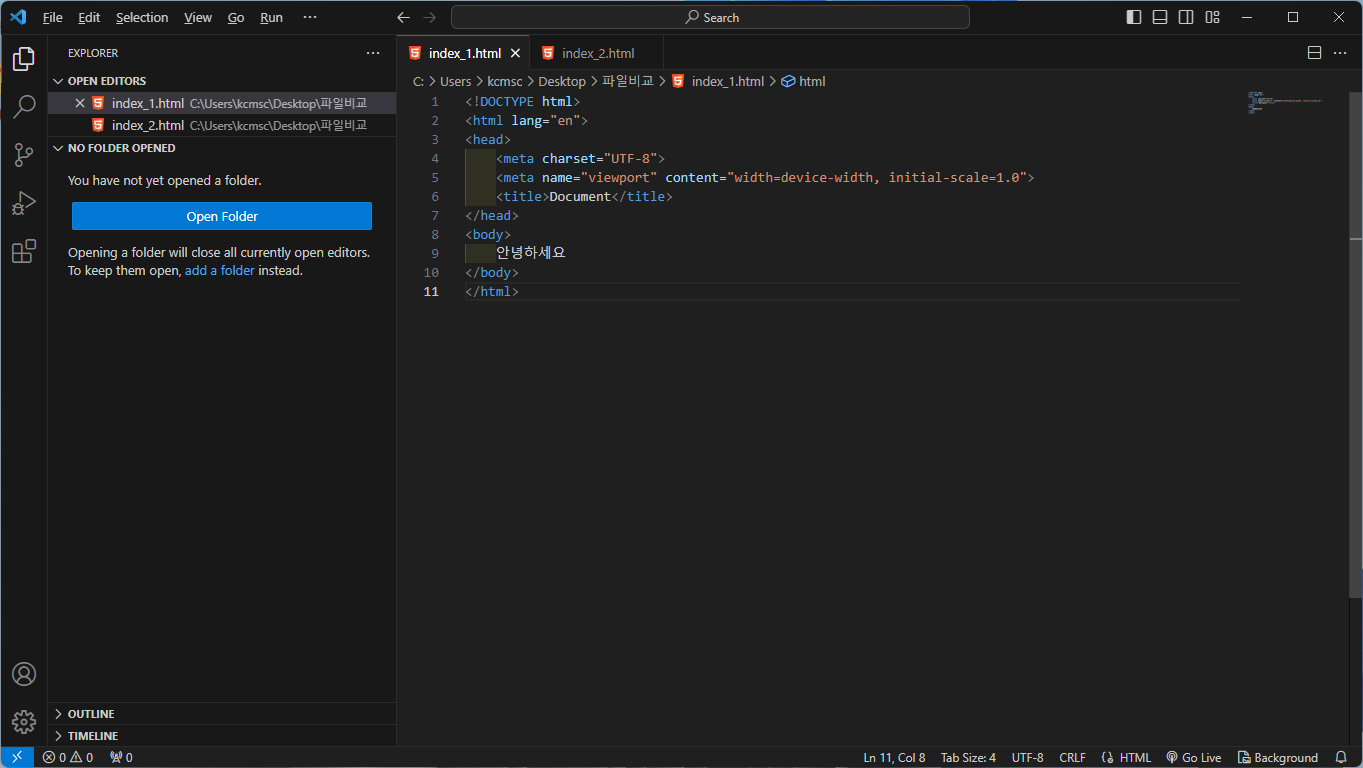Show more menu items ellipsis

coord(310,17)
